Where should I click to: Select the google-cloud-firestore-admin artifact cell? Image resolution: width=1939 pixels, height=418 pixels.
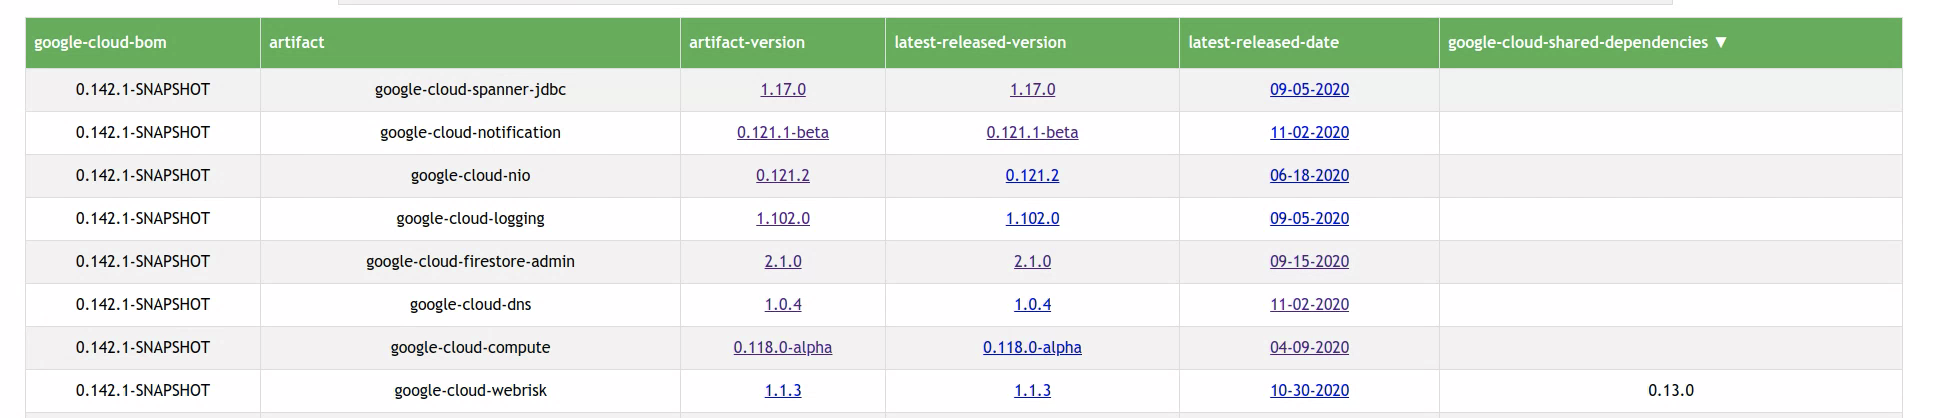coord(470,261)
